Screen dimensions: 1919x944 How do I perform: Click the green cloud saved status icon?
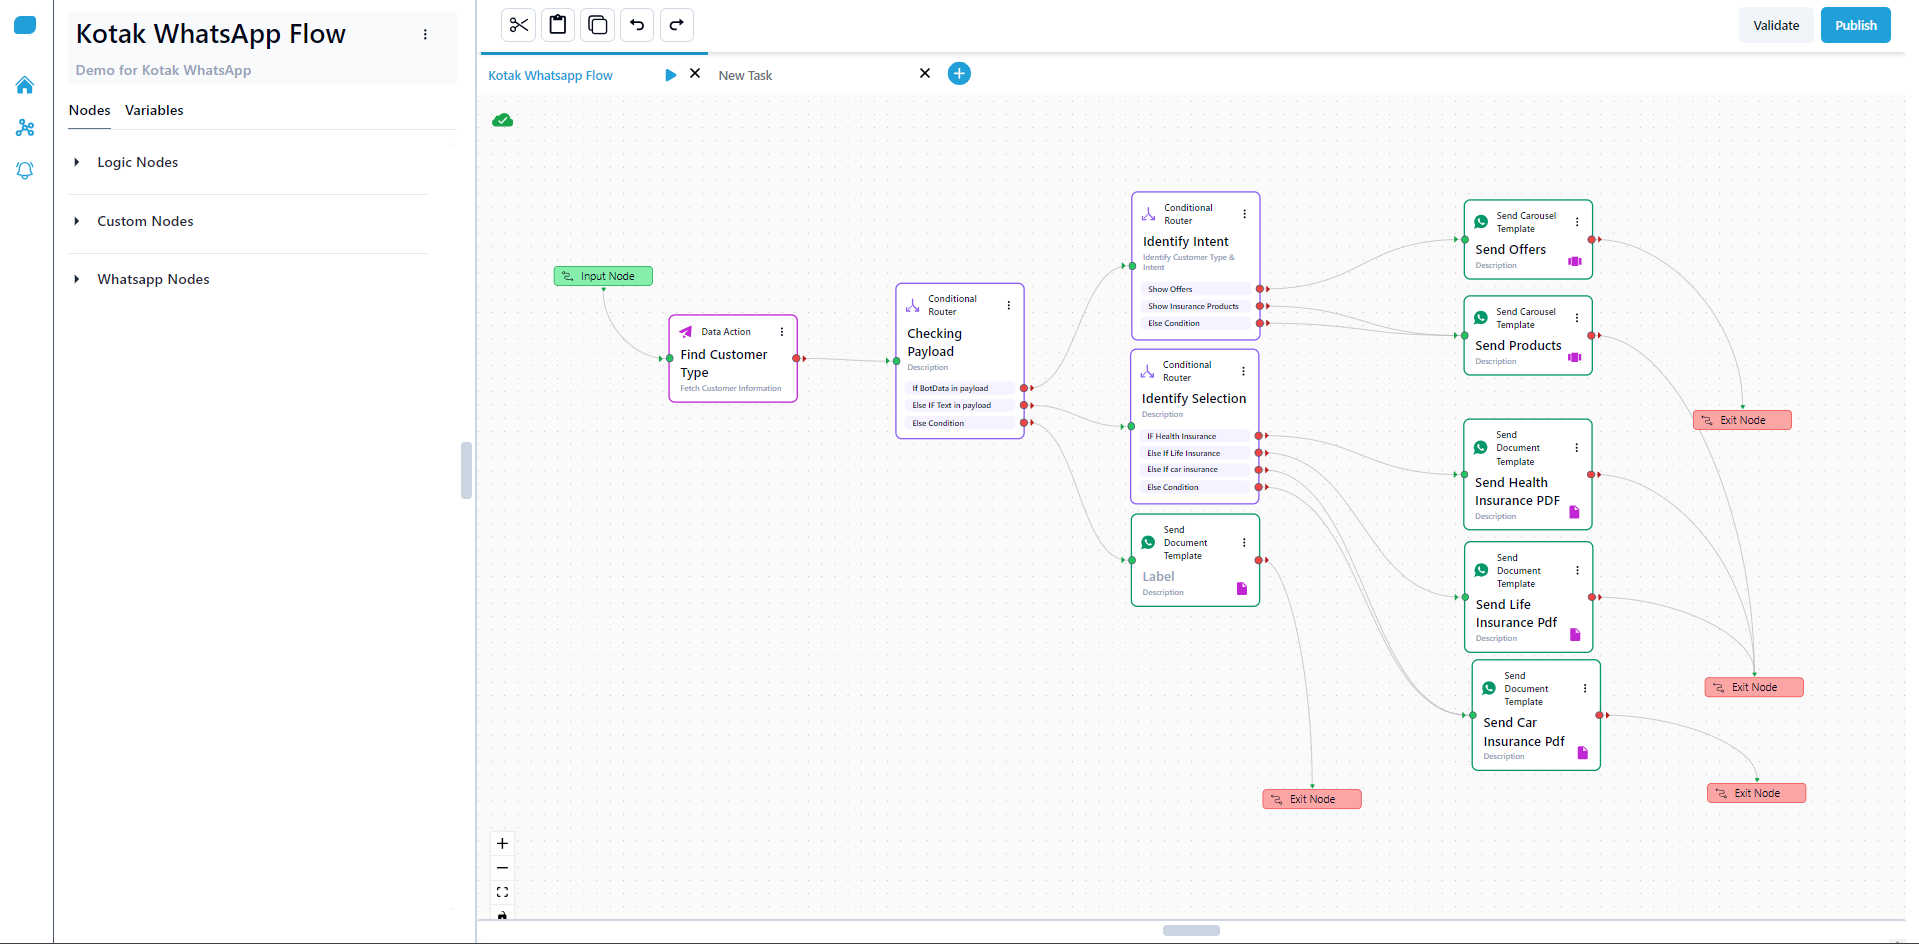coord(503,121)
